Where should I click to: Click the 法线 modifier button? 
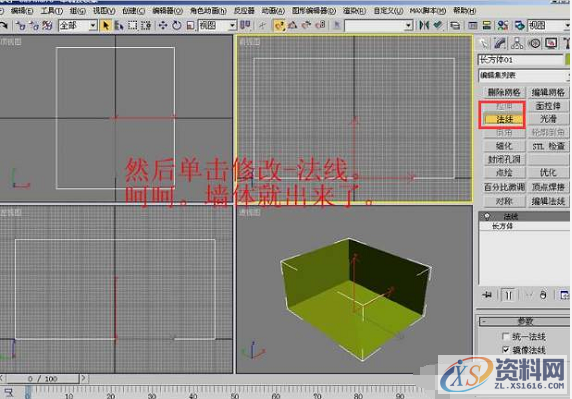coord(504,119)
